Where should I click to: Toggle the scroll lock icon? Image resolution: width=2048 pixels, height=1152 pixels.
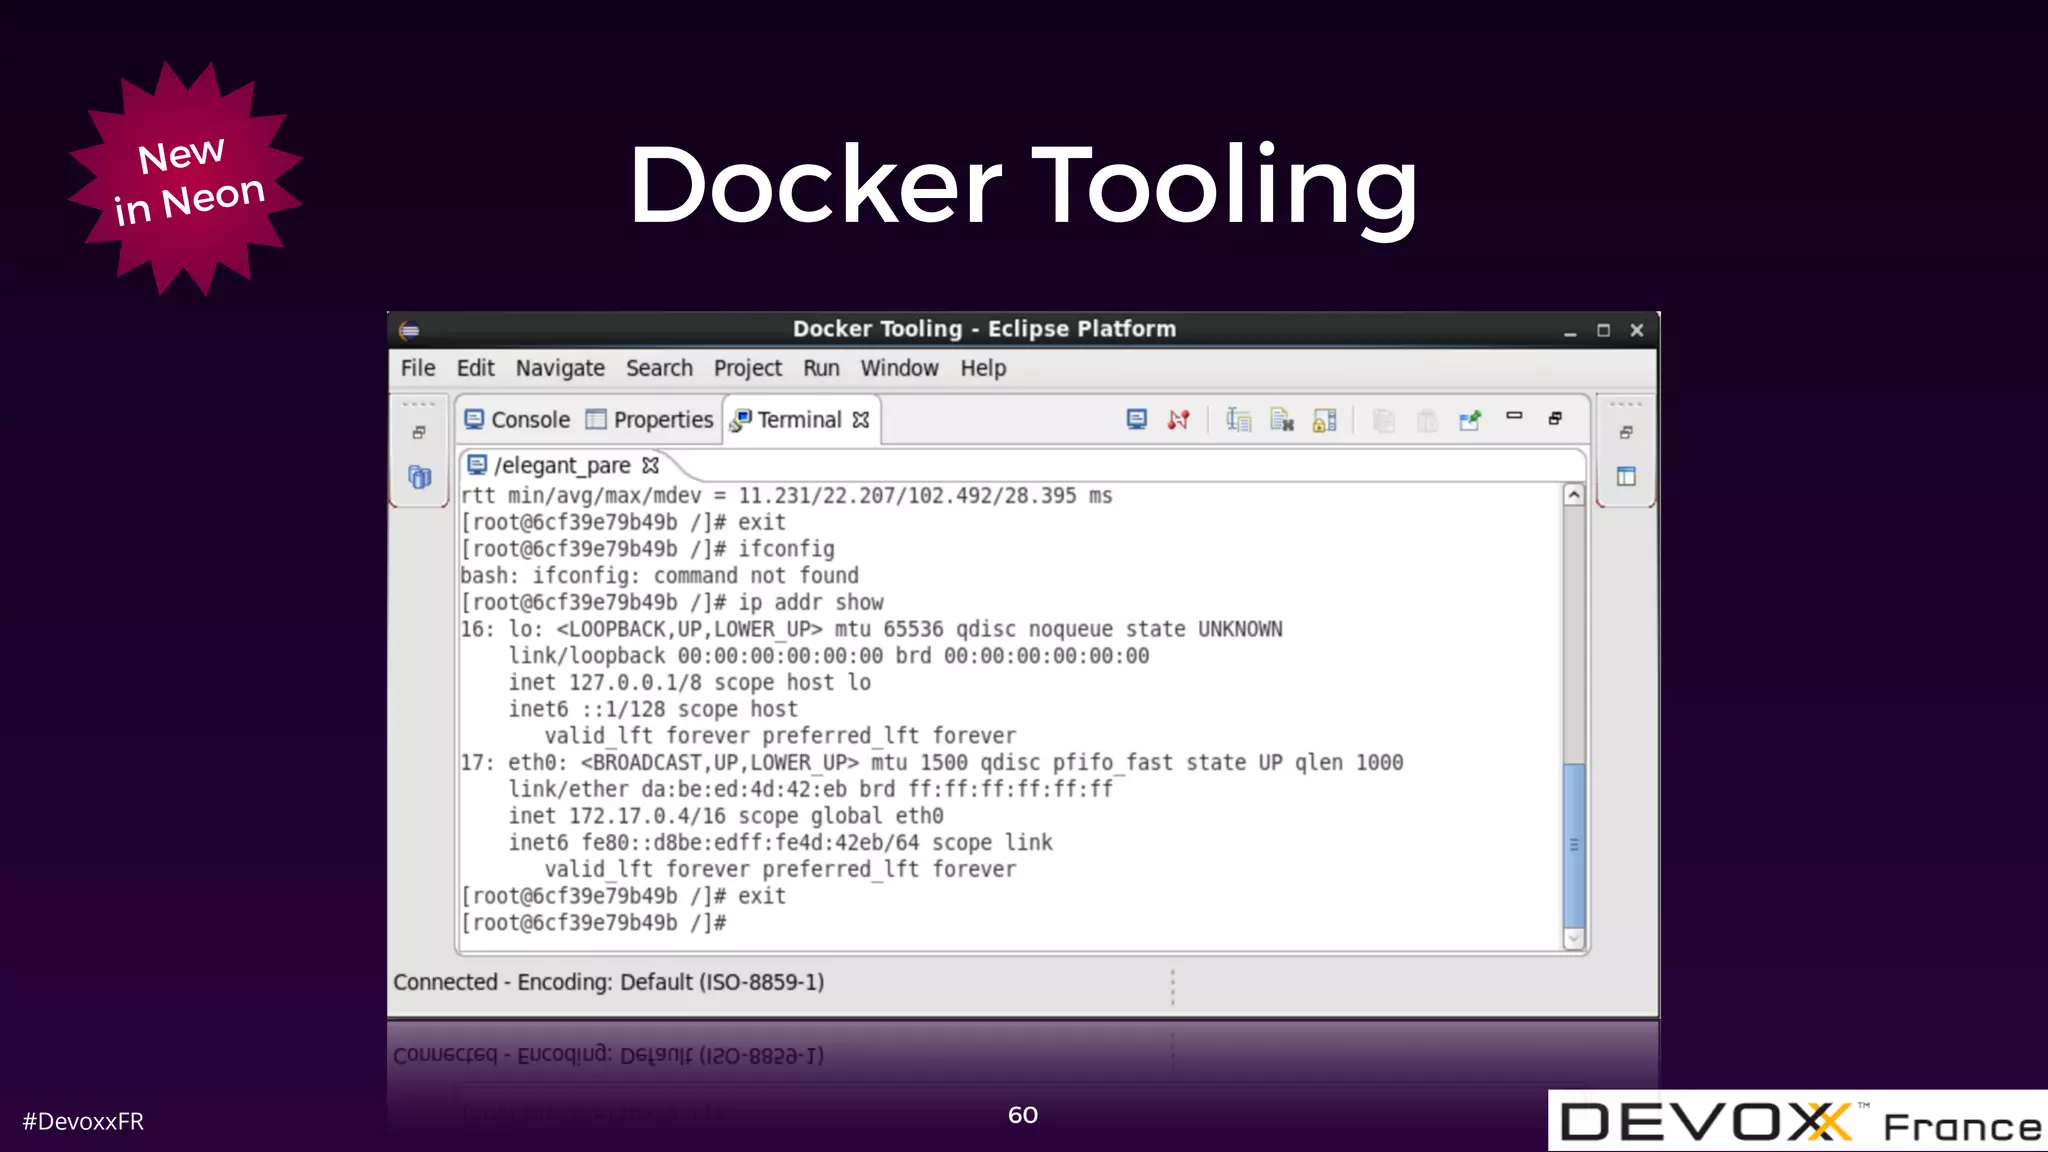pyautogui.click(x=1324, y=420)
